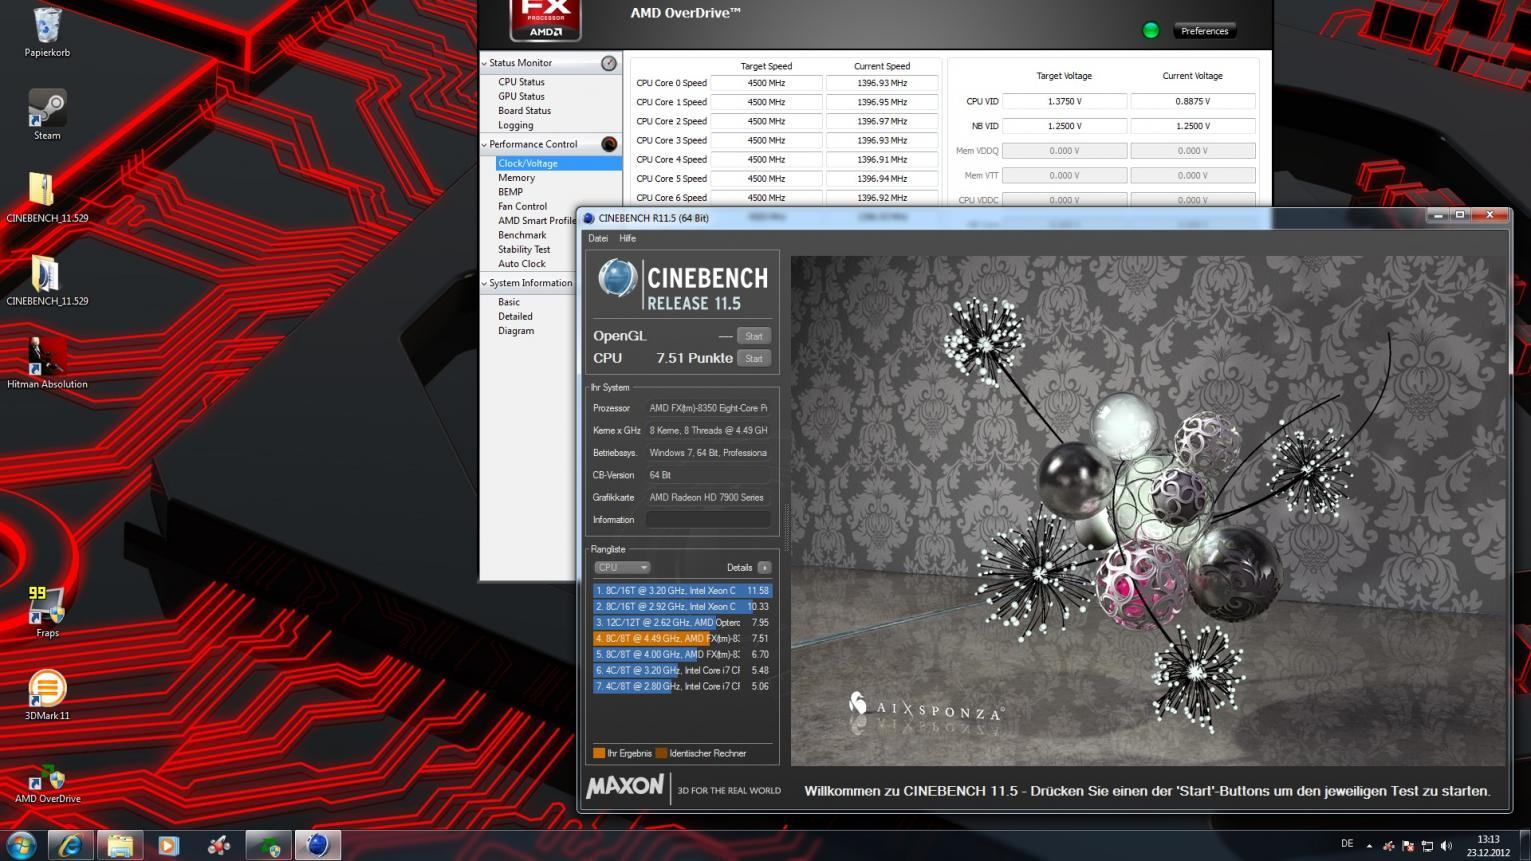This screenshot has height=861, width=1531.
Task: Open the CPU ranking dropdown
Action: 621,567
